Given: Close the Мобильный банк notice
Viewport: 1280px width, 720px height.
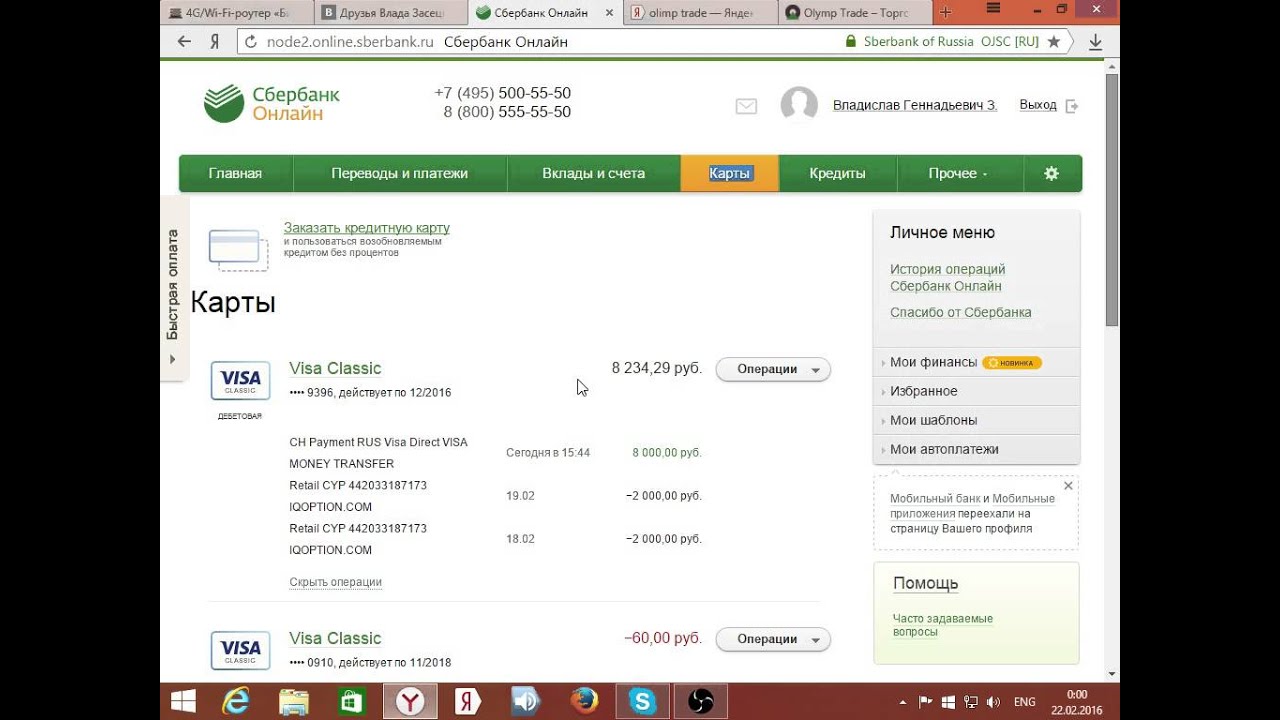Looking at the screenshot, I should coord(1068,486).
